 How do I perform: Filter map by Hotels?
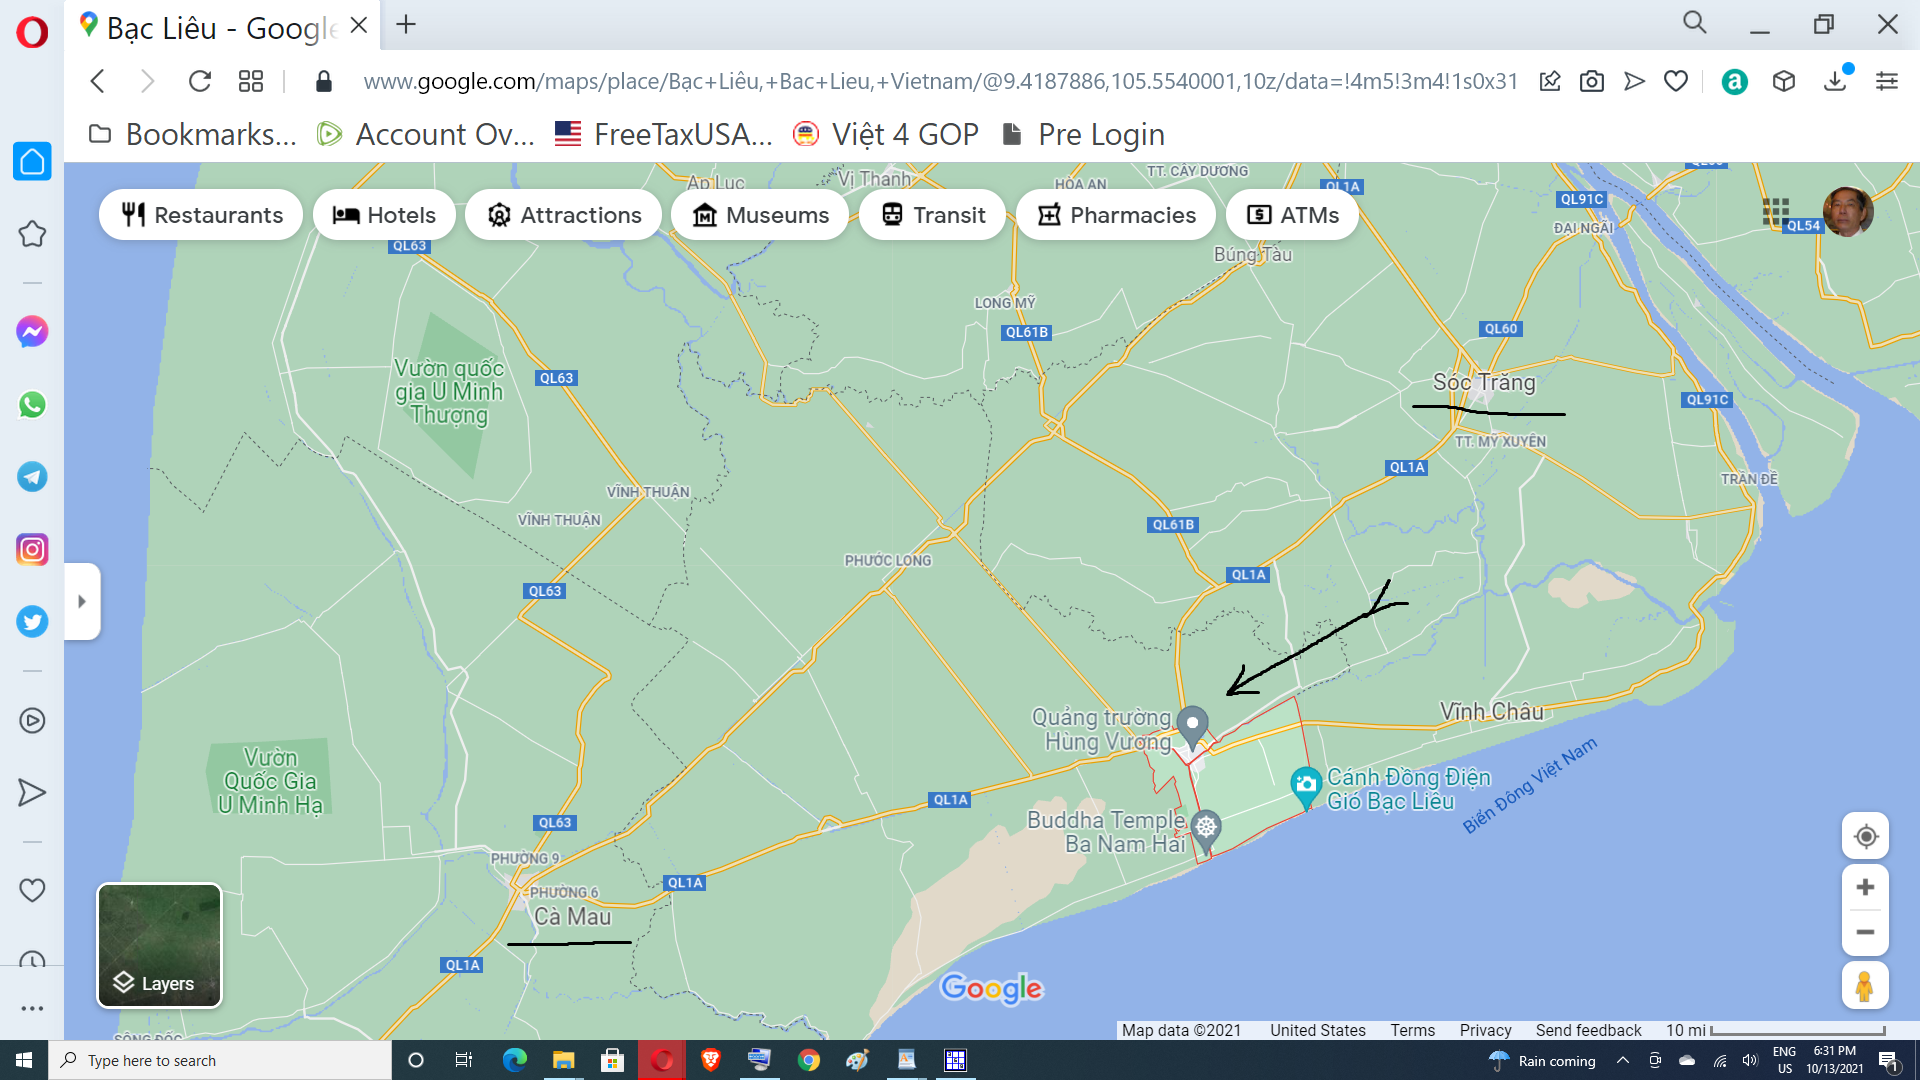pos(384,215)
